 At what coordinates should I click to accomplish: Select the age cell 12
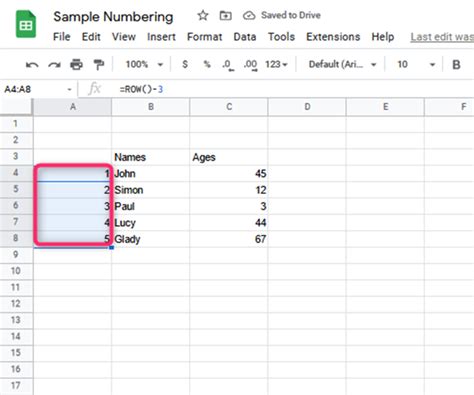tap(229, 190)
